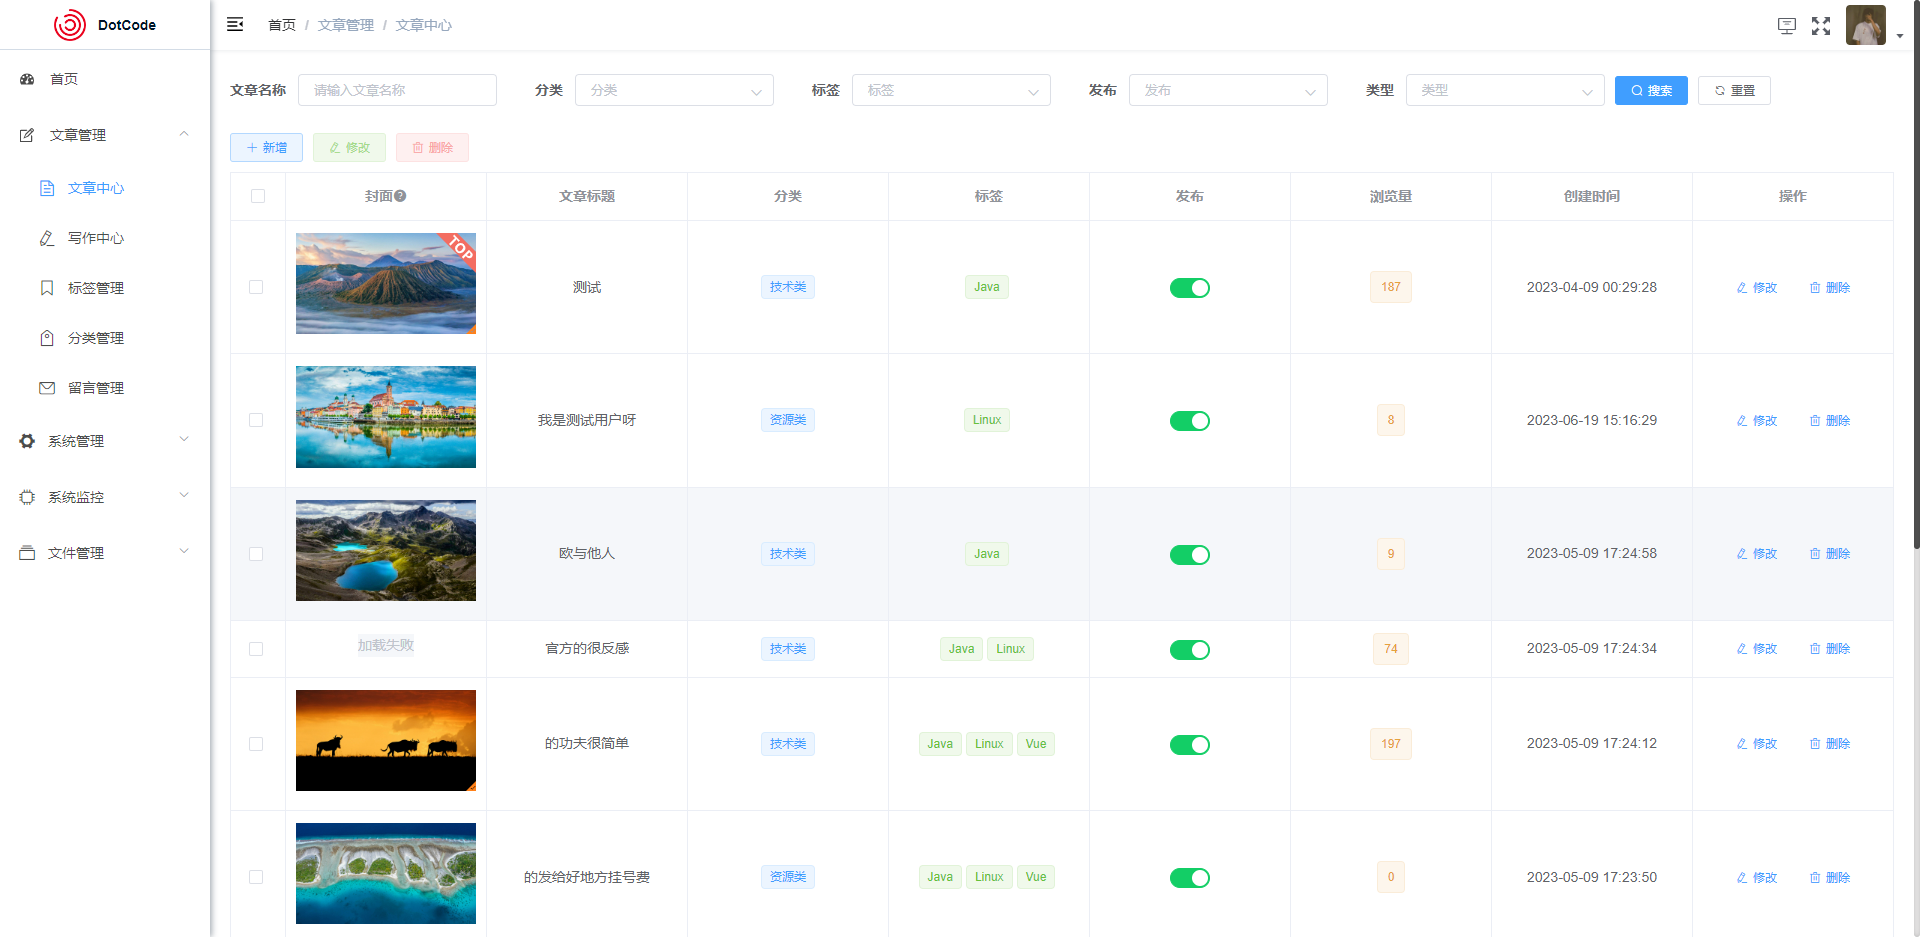Go to 首页 in the sidebar

(x=64, y=79)
